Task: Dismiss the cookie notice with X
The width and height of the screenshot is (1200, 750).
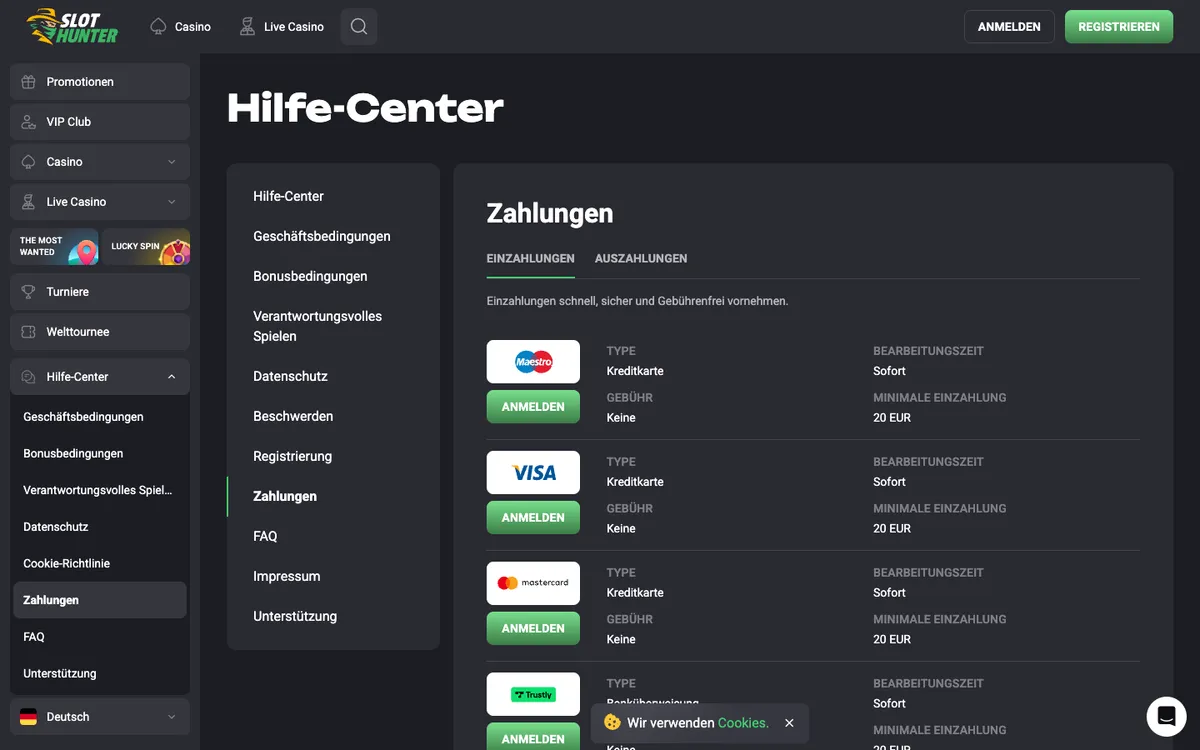Action: click(789, 723)
